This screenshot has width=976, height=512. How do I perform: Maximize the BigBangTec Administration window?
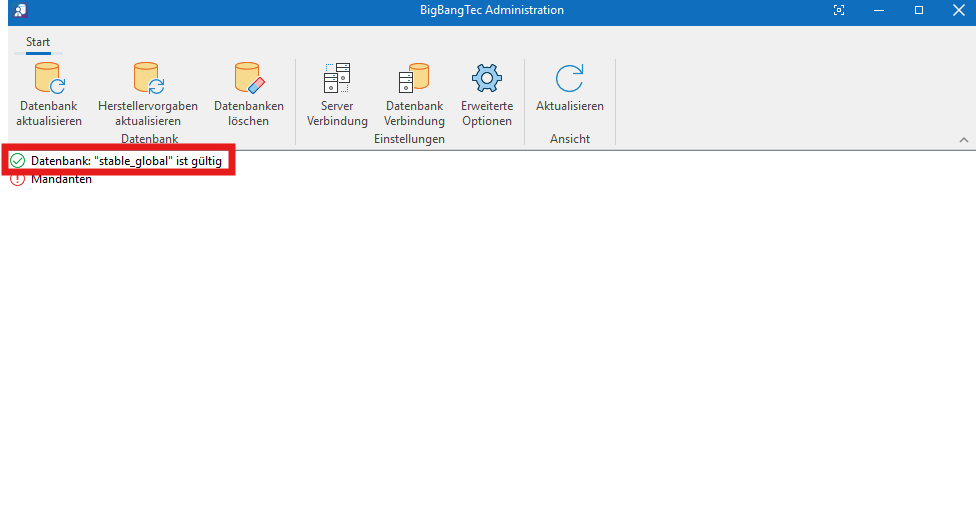tap(919, 10)
